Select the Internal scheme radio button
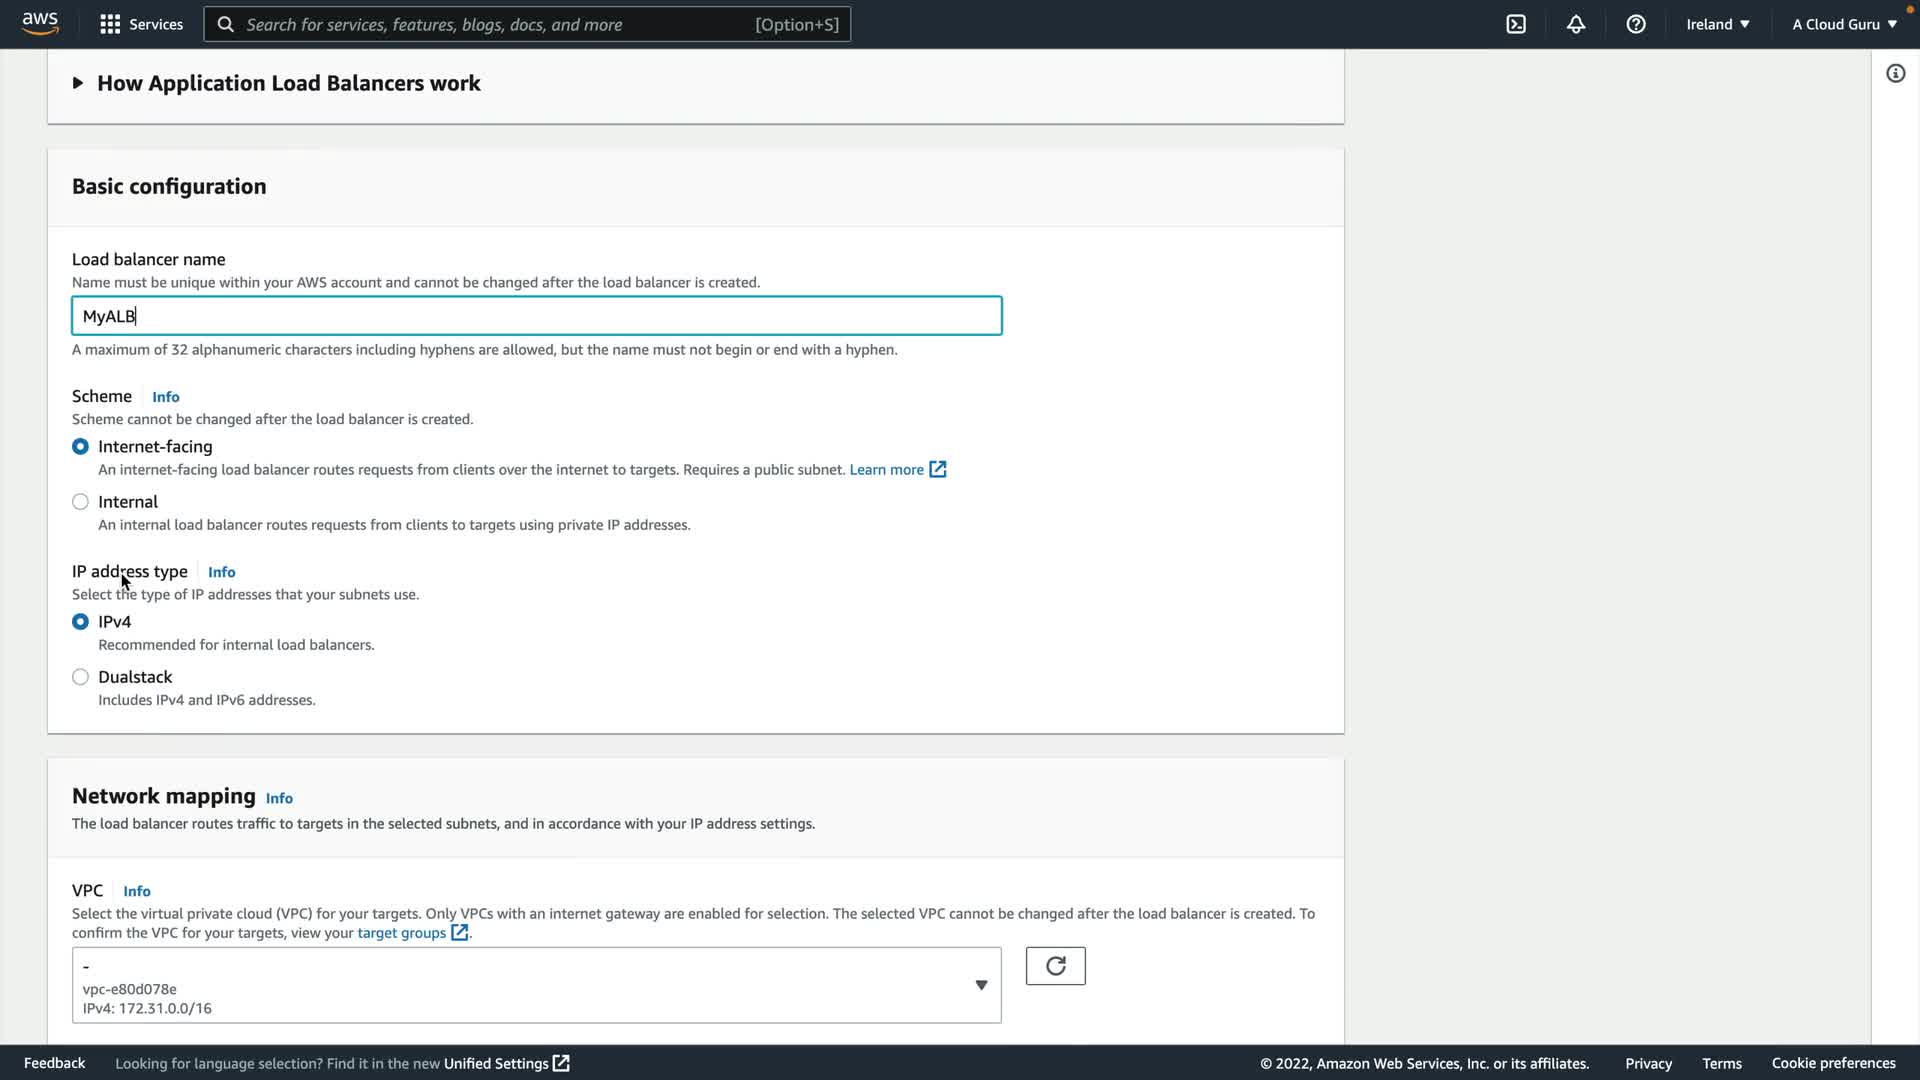Viewport: 1920px width, 1080px height. click(x=80, y=502)
